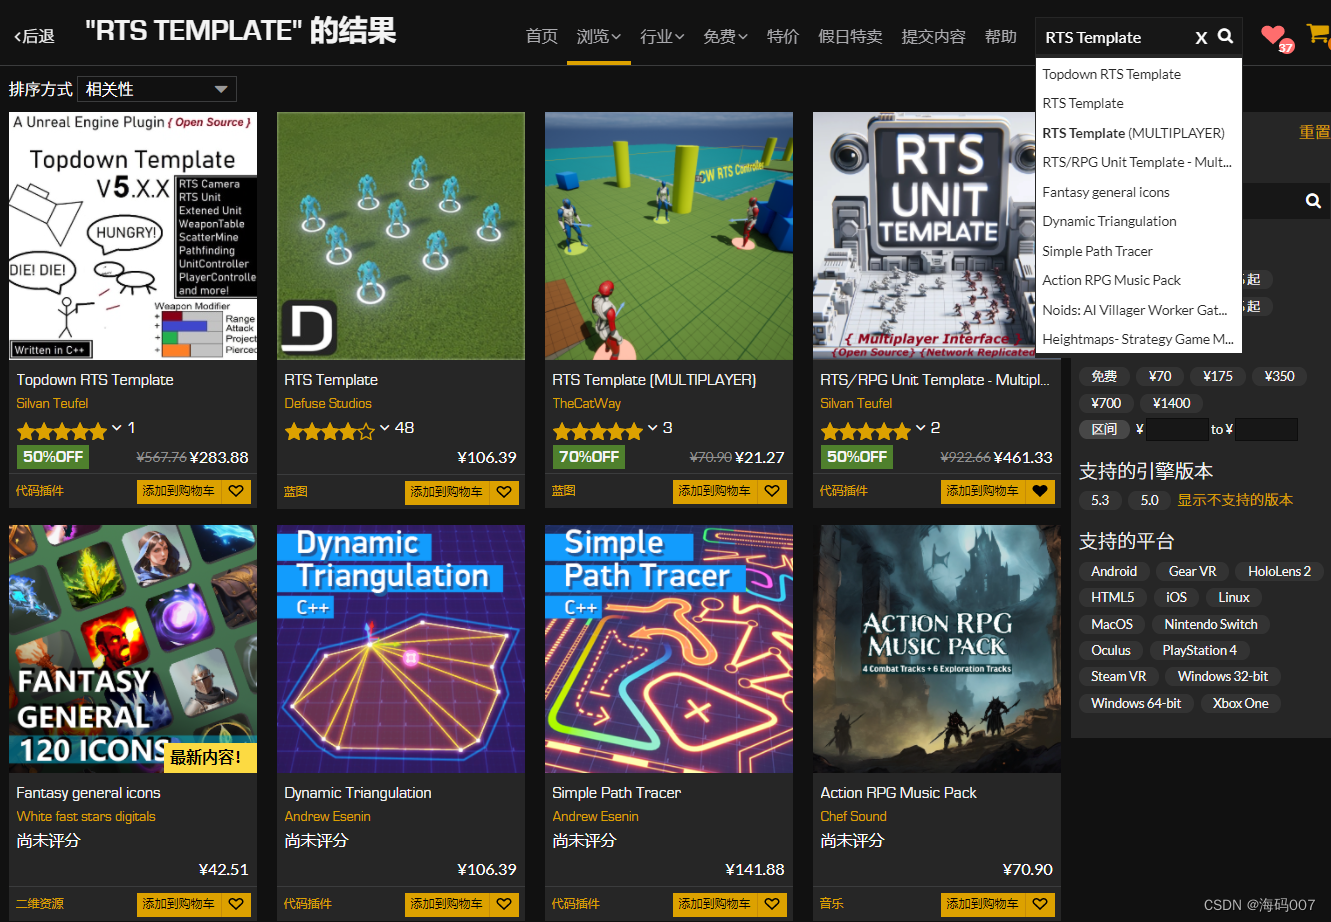Go to 首页 in navigation
Viewport: 1331px width, 922px height.
tap(541, 36)
